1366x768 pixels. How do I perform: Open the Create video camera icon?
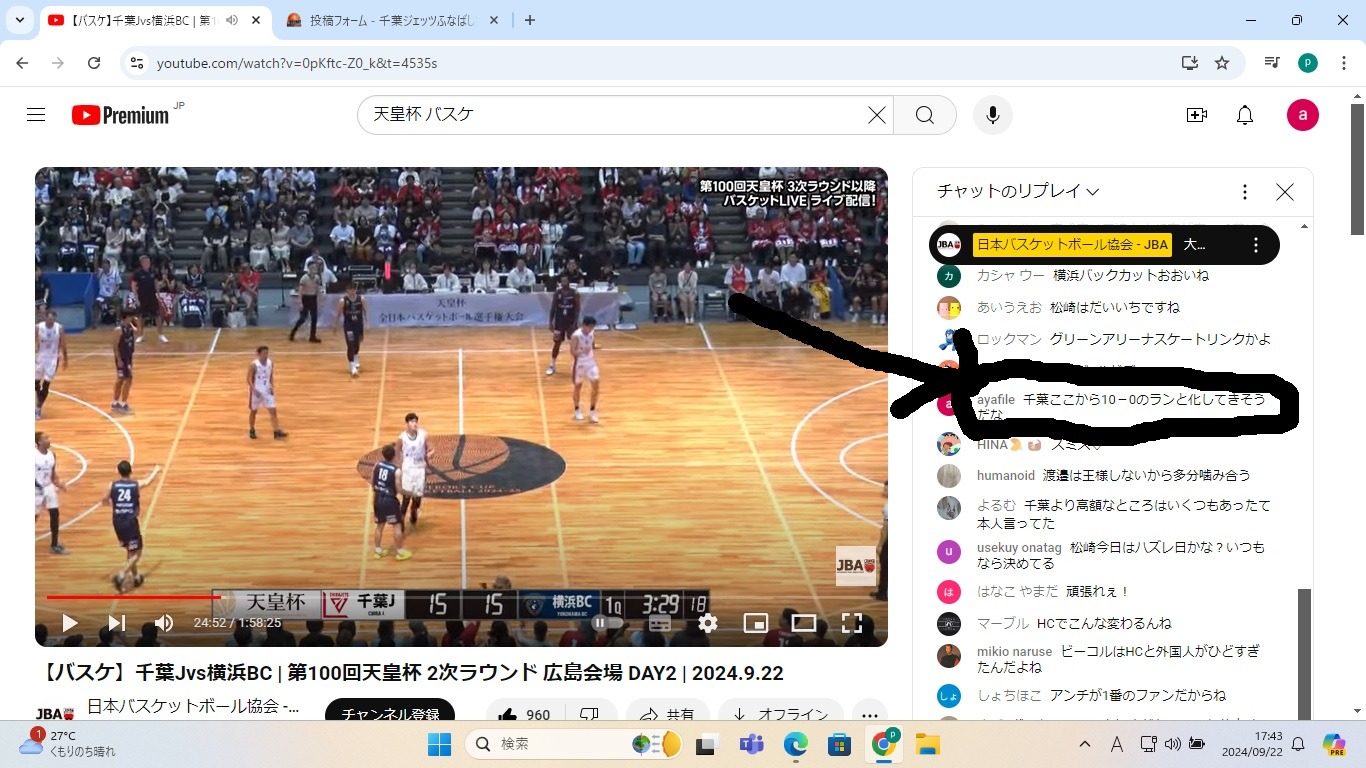pyautogui.click(x=1196, y=115)
